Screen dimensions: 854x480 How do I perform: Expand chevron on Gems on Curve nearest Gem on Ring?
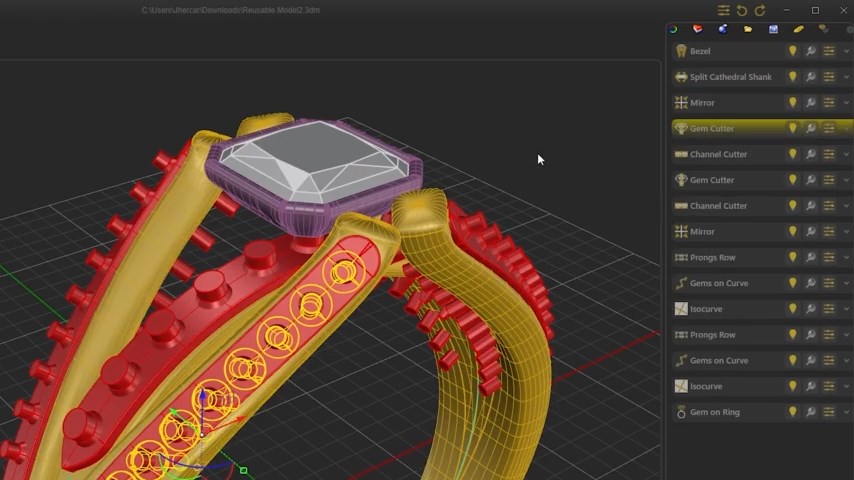[846, 361]
